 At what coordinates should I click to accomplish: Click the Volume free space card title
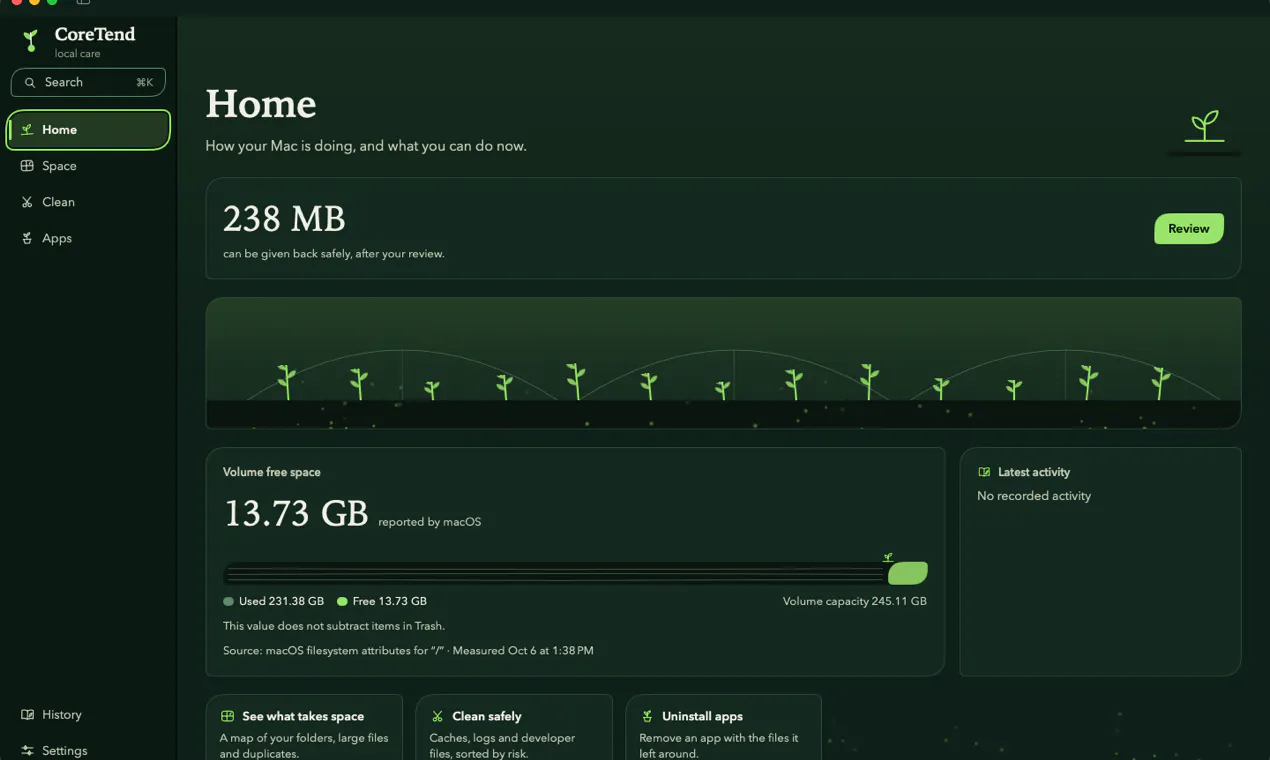click(x=272, y=472)
